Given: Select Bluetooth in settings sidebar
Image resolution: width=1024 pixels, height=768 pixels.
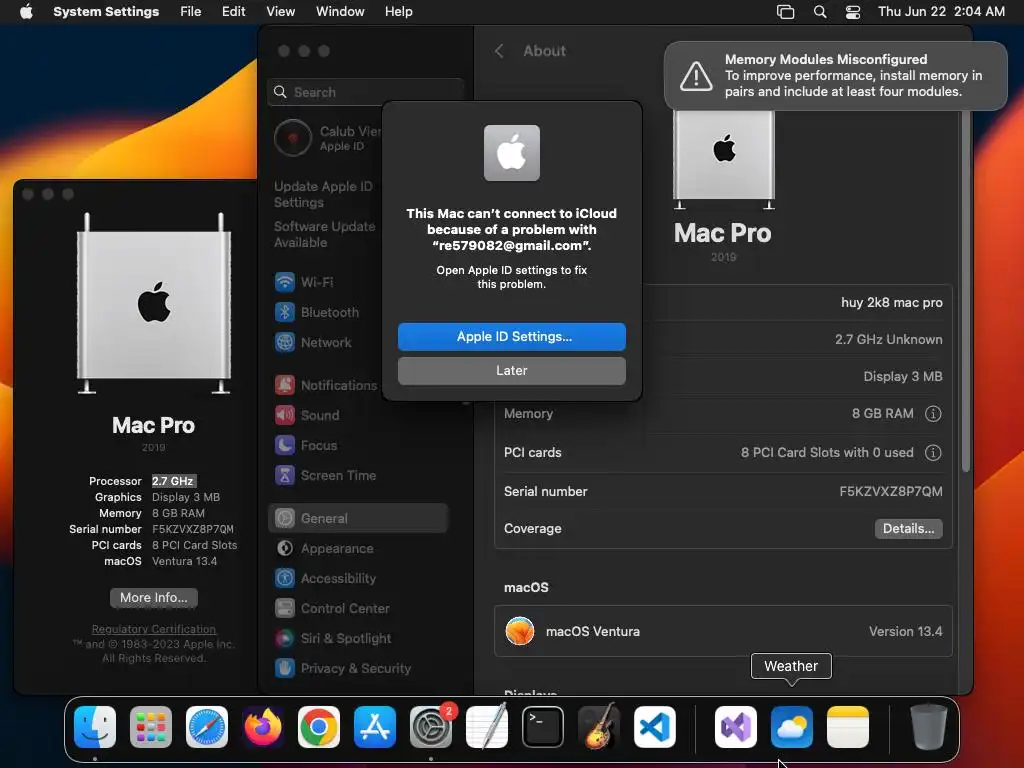Looking at the screenshot, I should (x=317, y=312).
